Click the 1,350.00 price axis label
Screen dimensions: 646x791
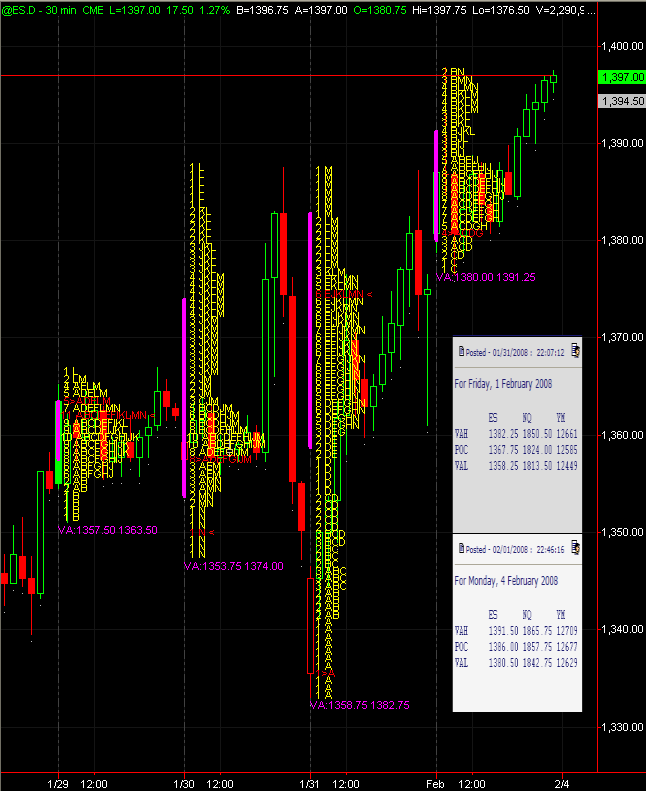[x=622, y=532]
